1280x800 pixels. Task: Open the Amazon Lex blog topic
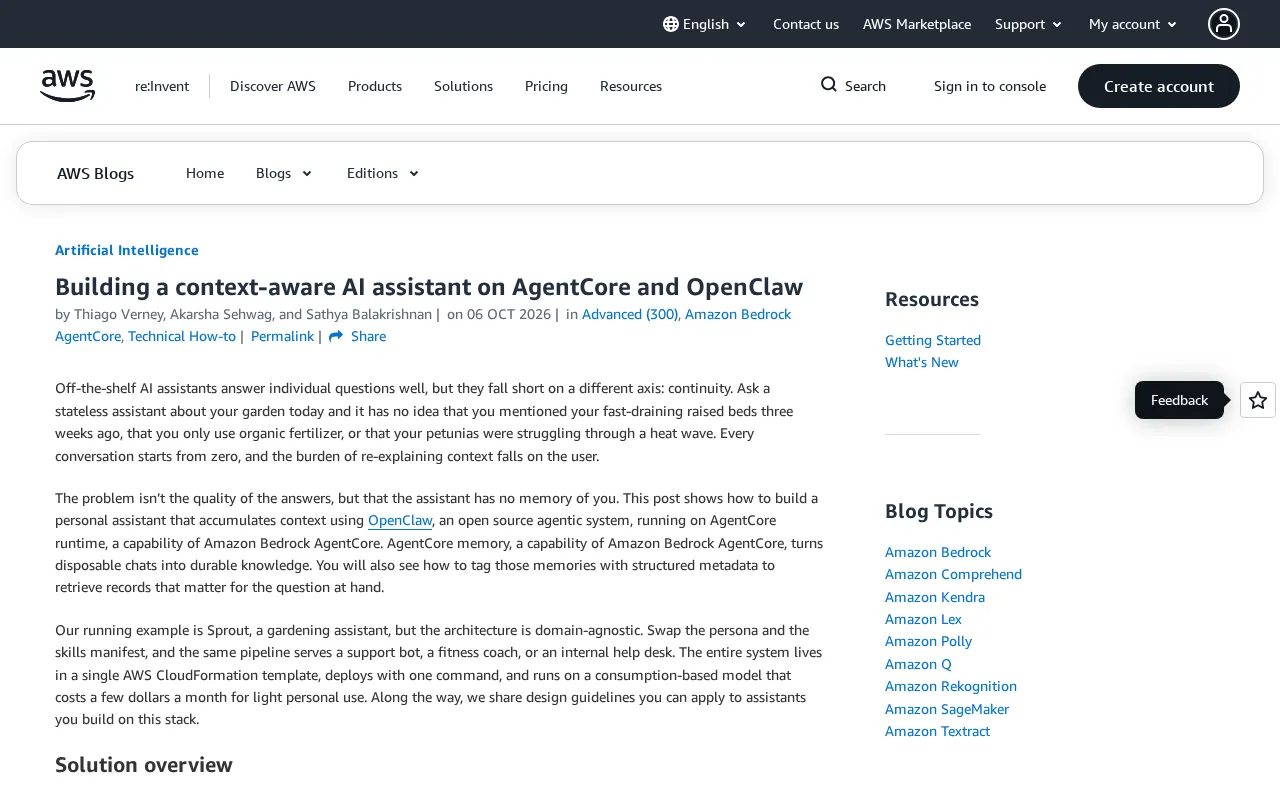(x=923, y=619)
